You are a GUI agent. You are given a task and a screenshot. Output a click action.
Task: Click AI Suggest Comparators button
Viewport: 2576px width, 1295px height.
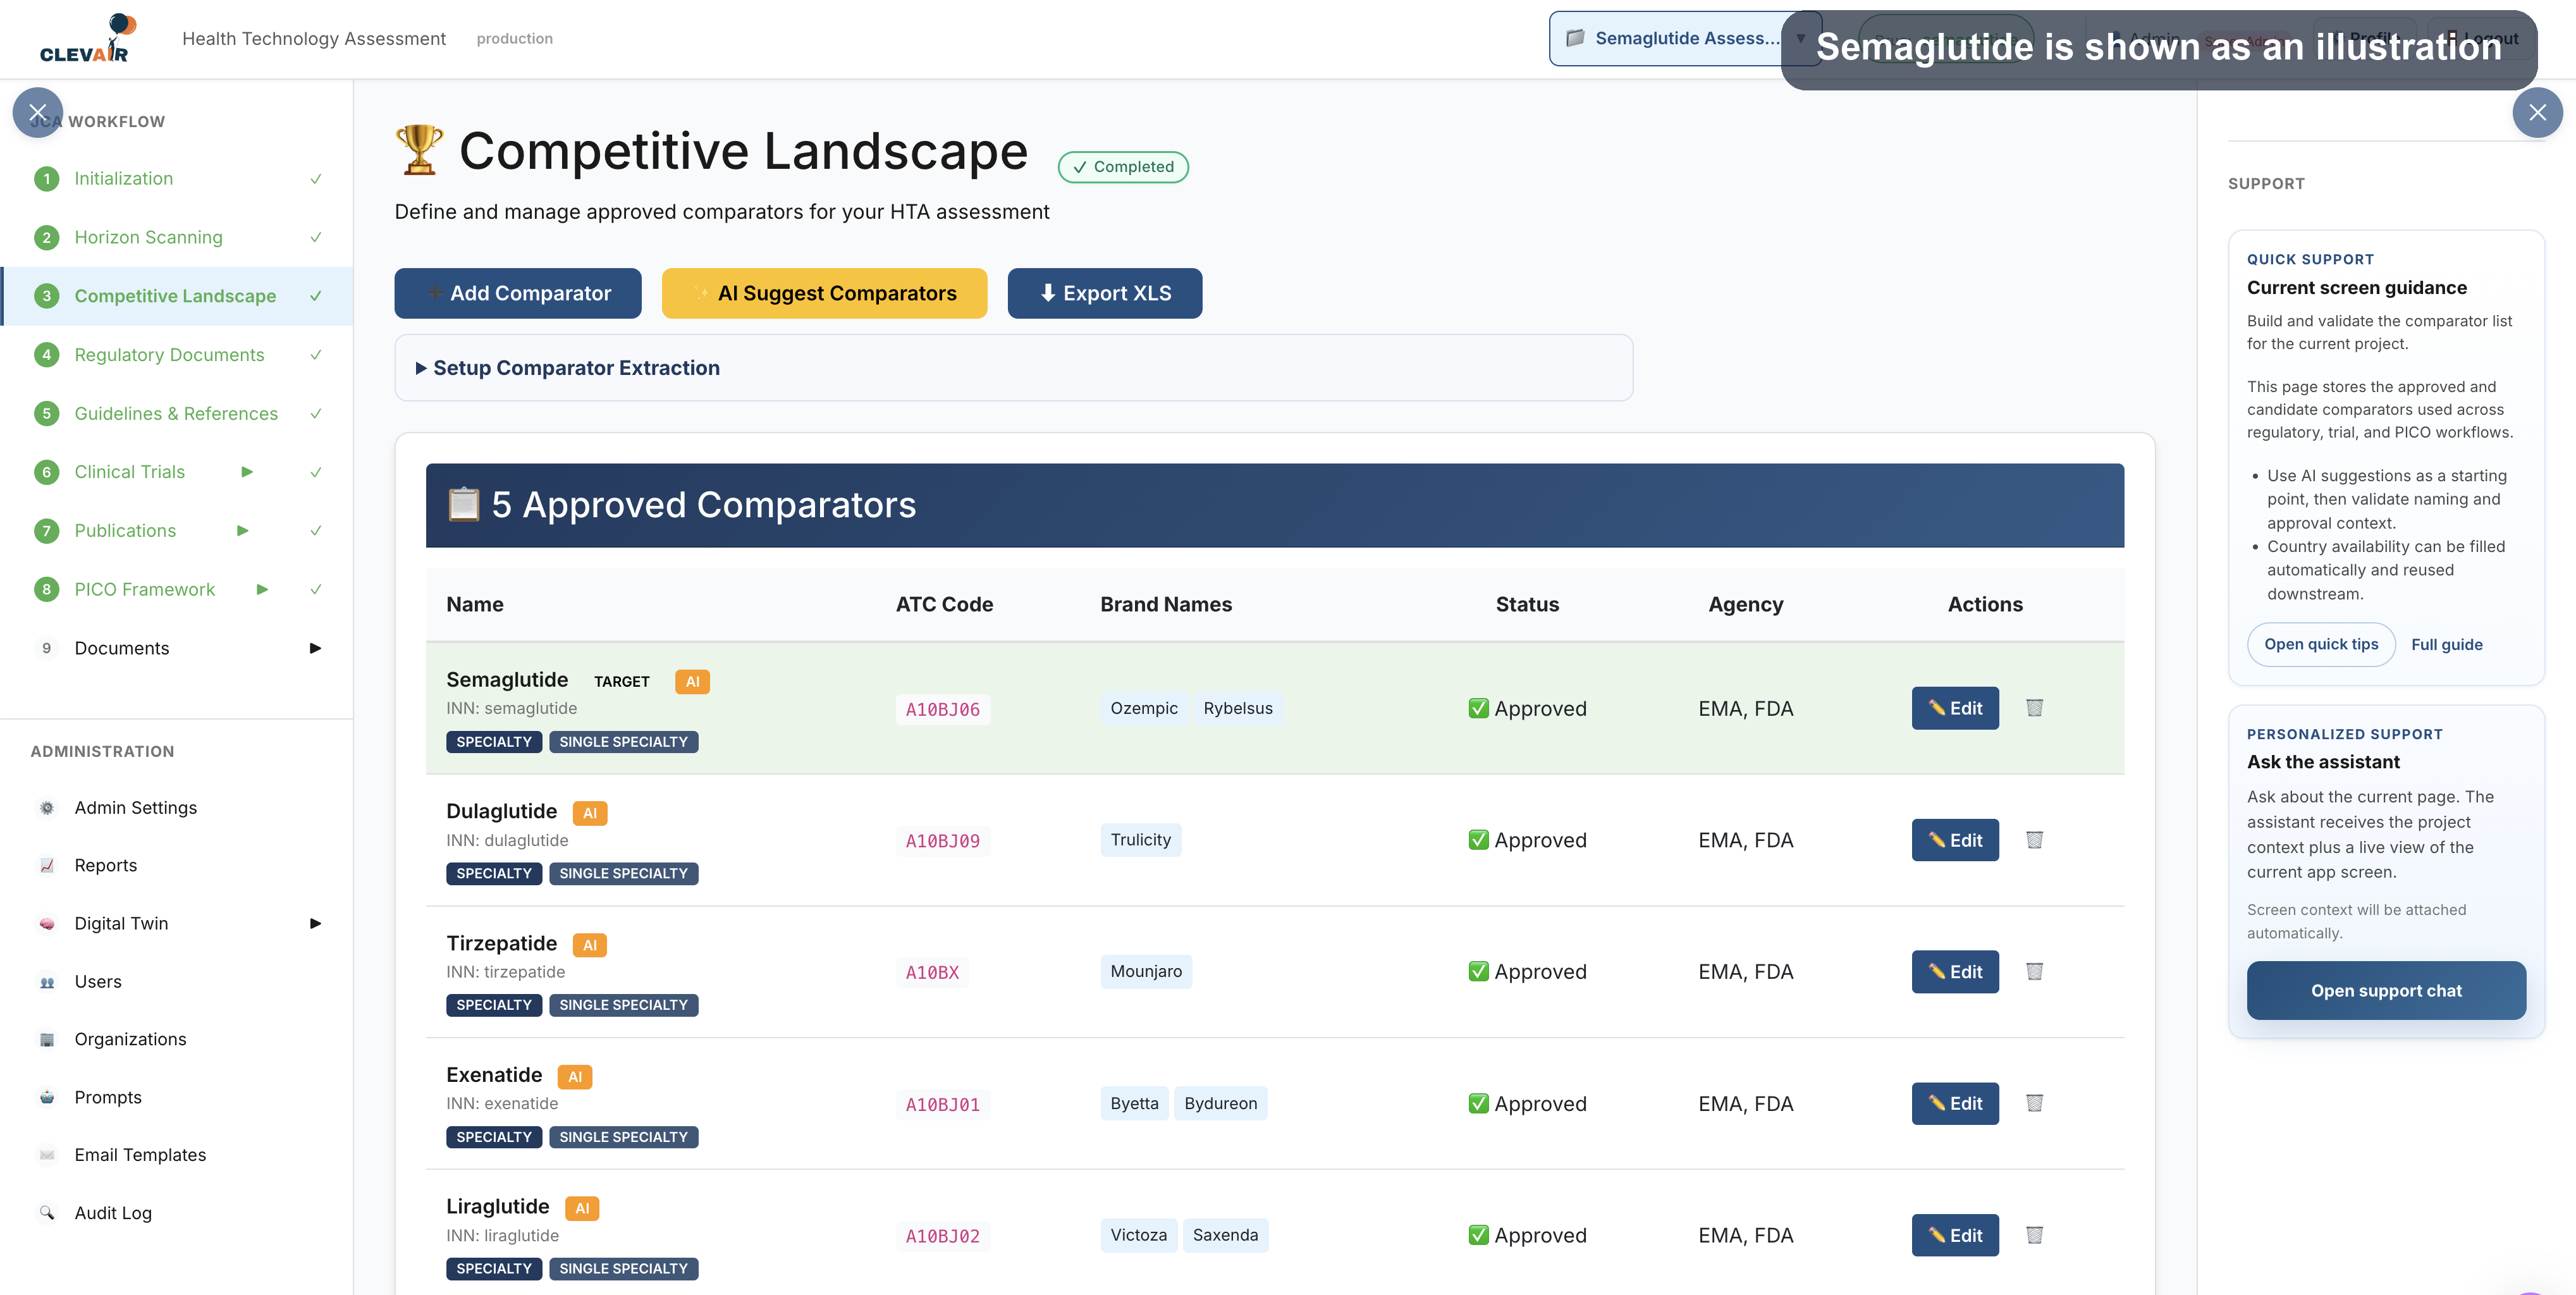tap(824, 294)
